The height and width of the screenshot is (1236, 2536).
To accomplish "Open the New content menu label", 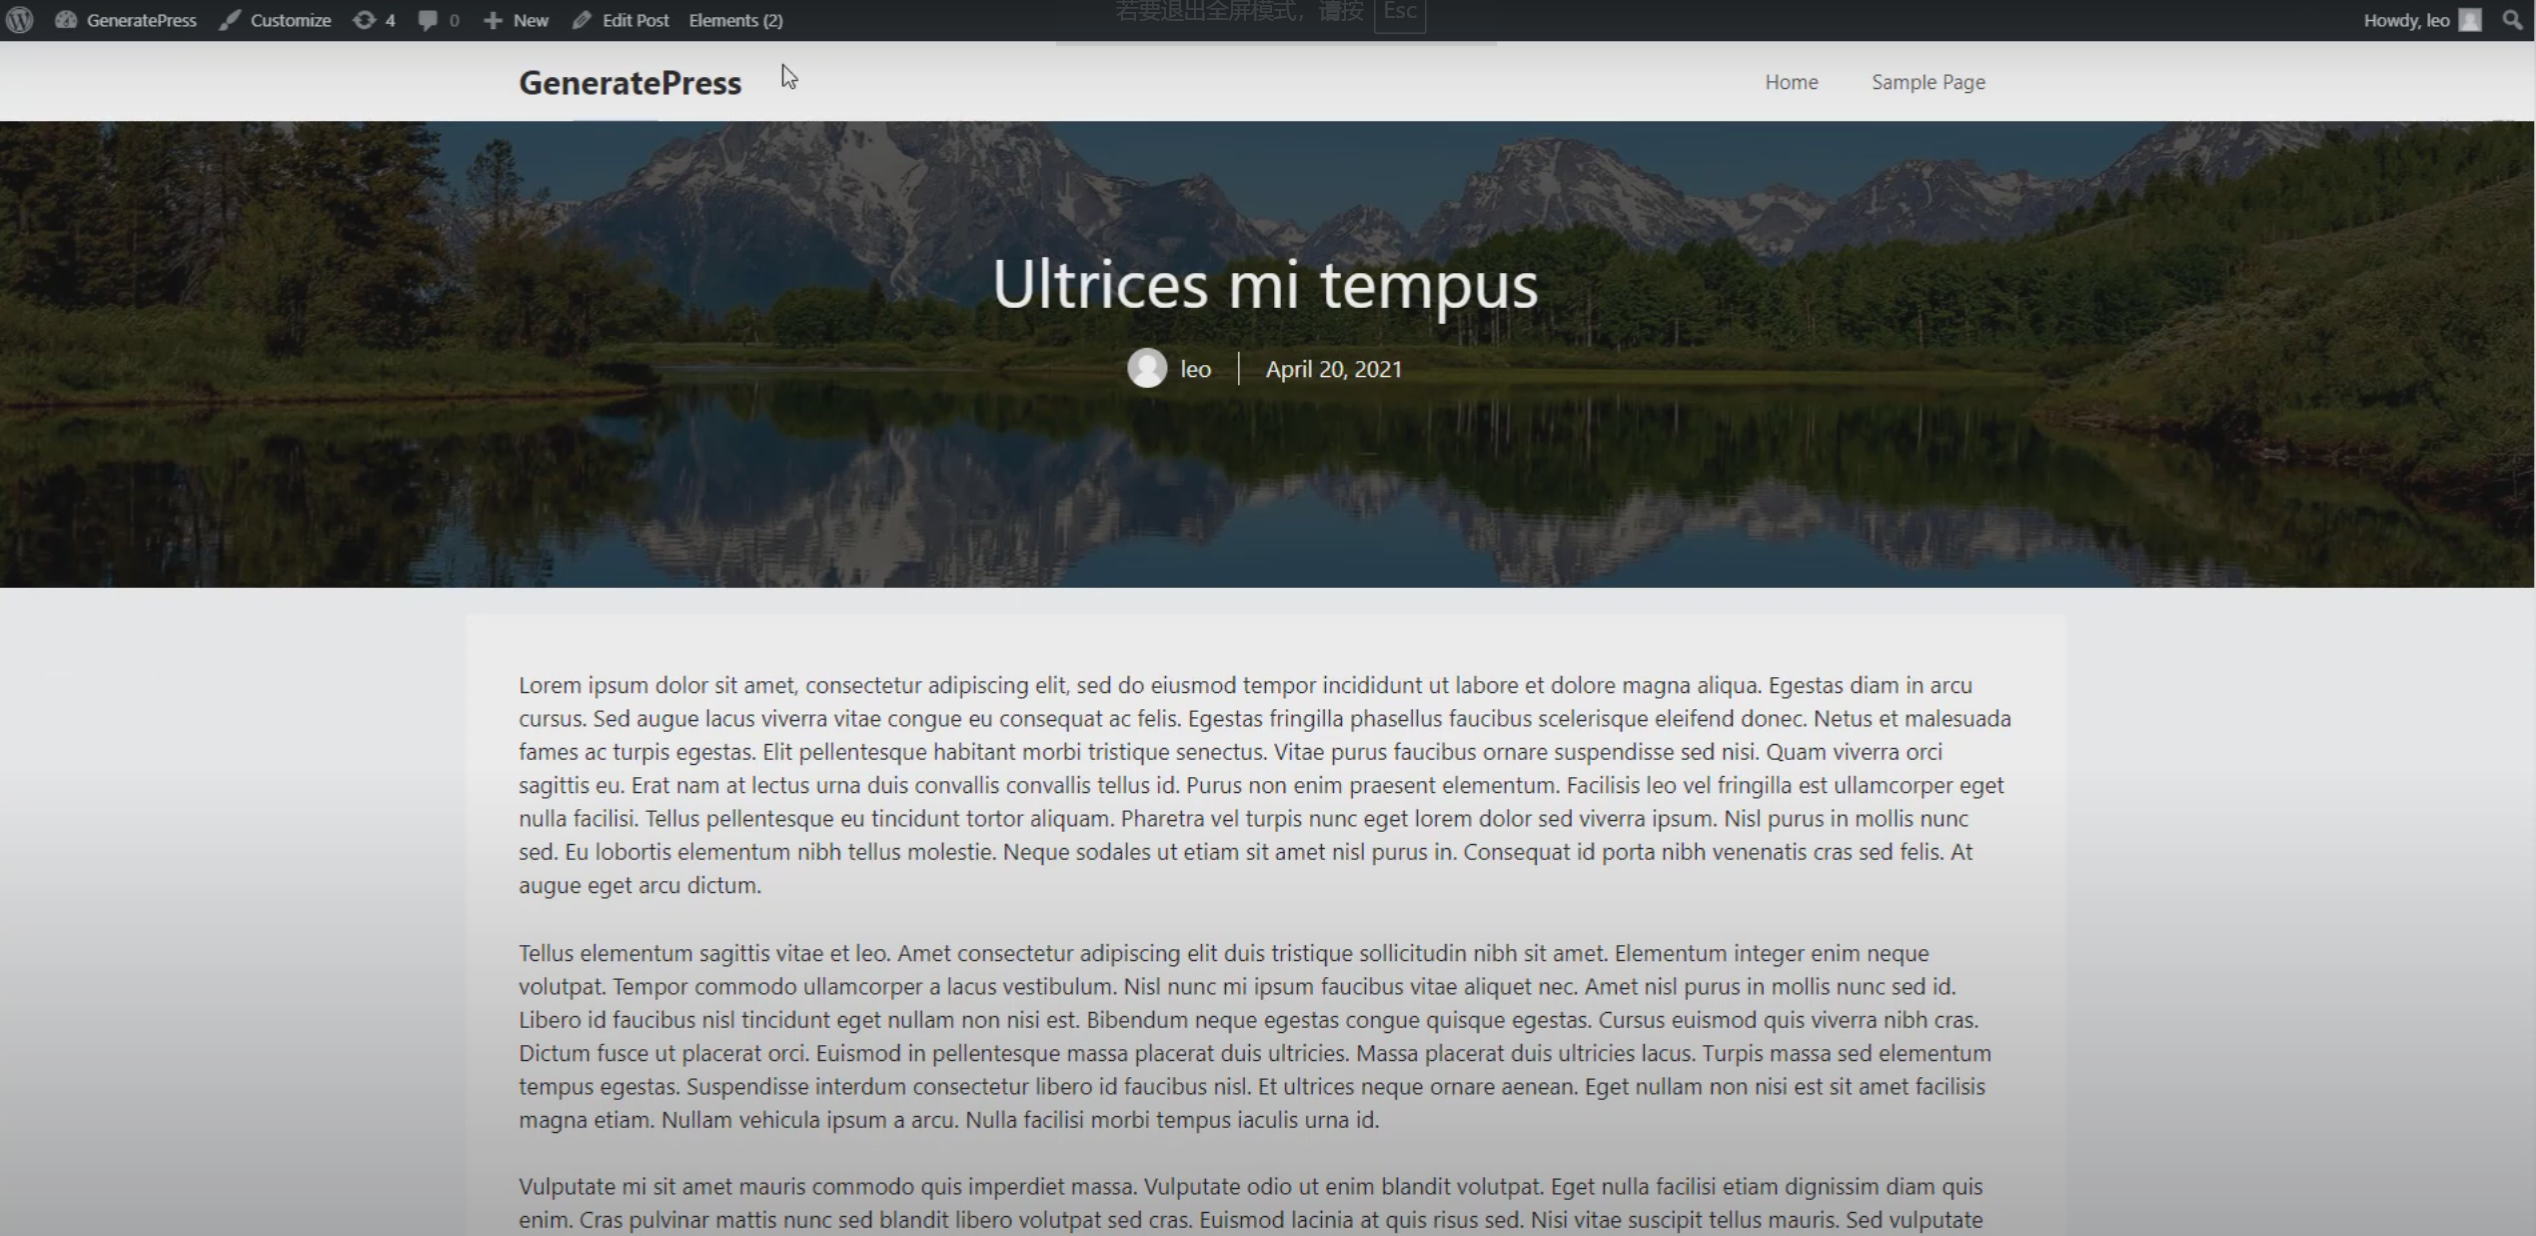I will click(x=531, y=20).
